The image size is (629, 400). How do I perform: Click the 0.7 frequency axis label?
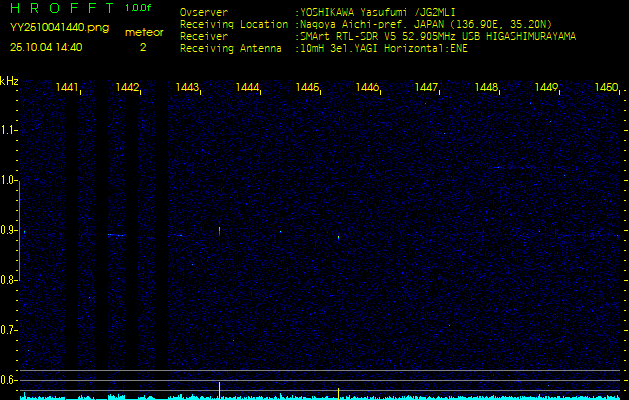tap(7, 330)
